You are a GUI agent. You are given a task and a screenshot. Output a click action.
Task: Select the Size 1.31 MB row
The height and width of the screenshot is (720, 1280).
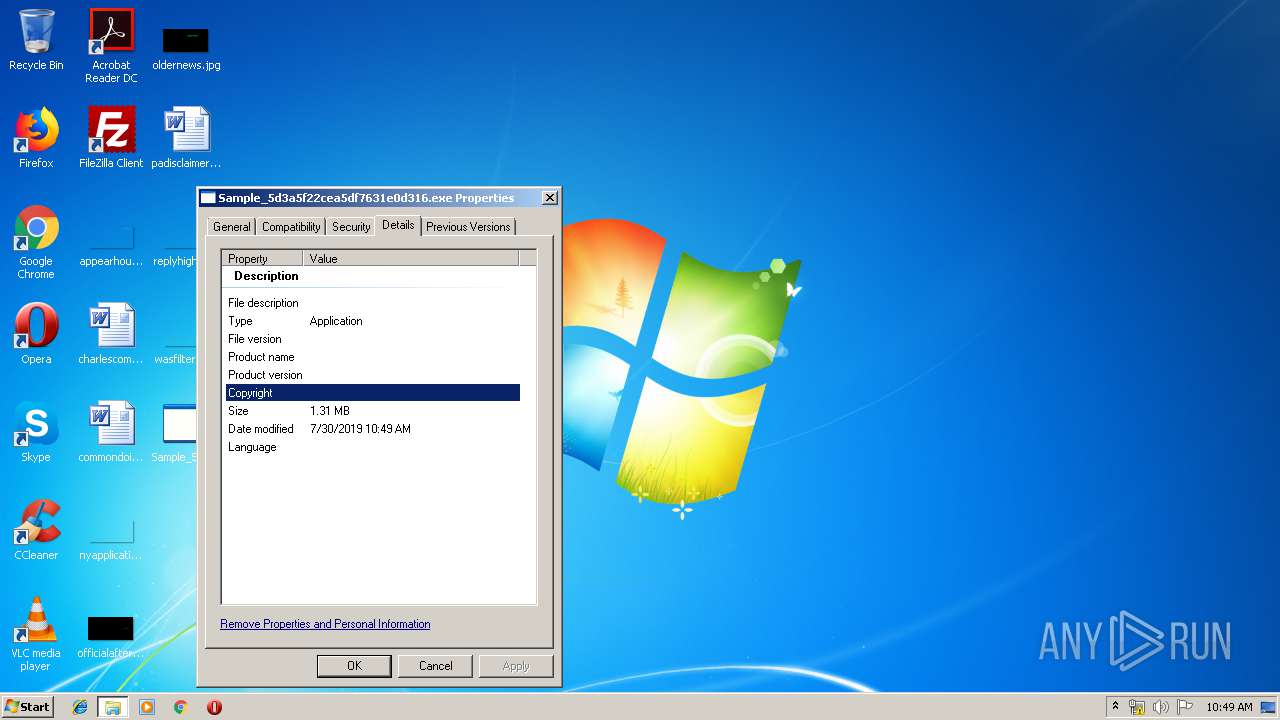coord(373,411)
